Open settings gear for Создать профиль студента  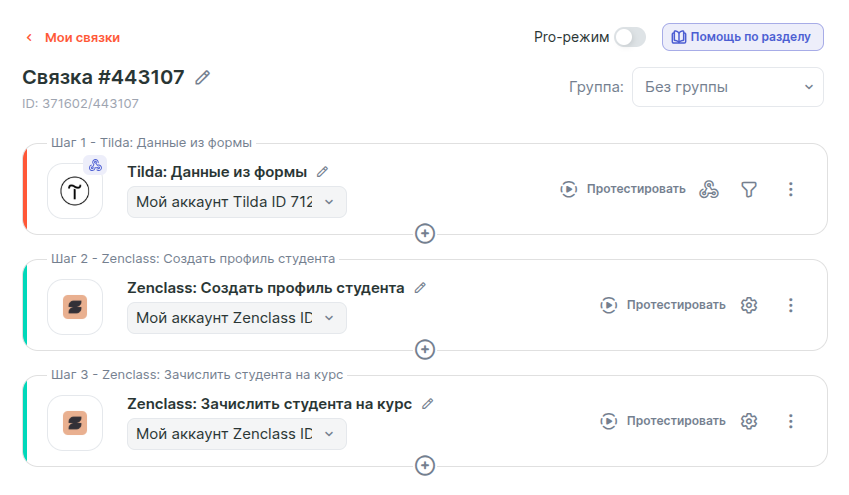point(749,305)
